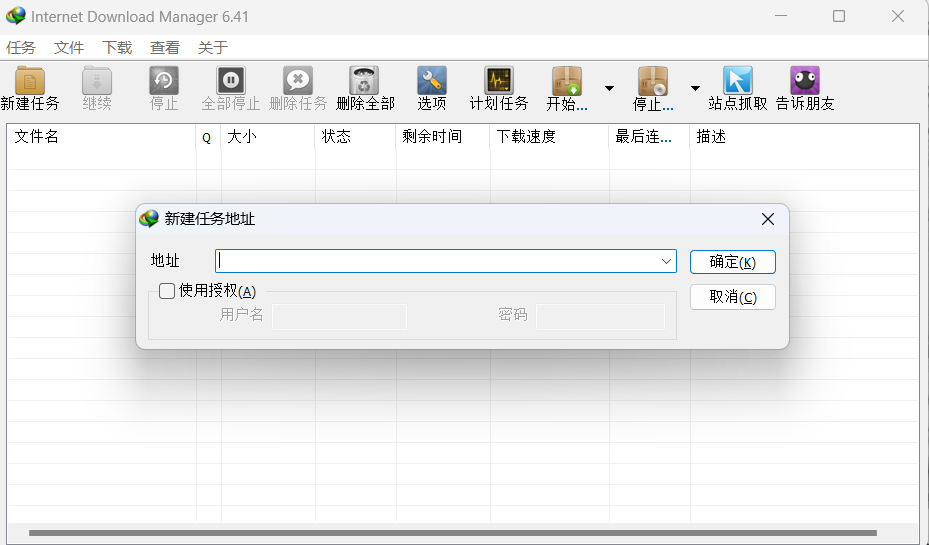
Task: Click the 告诉朋友 tell a friend icon
Action: [x=805, y=81]
